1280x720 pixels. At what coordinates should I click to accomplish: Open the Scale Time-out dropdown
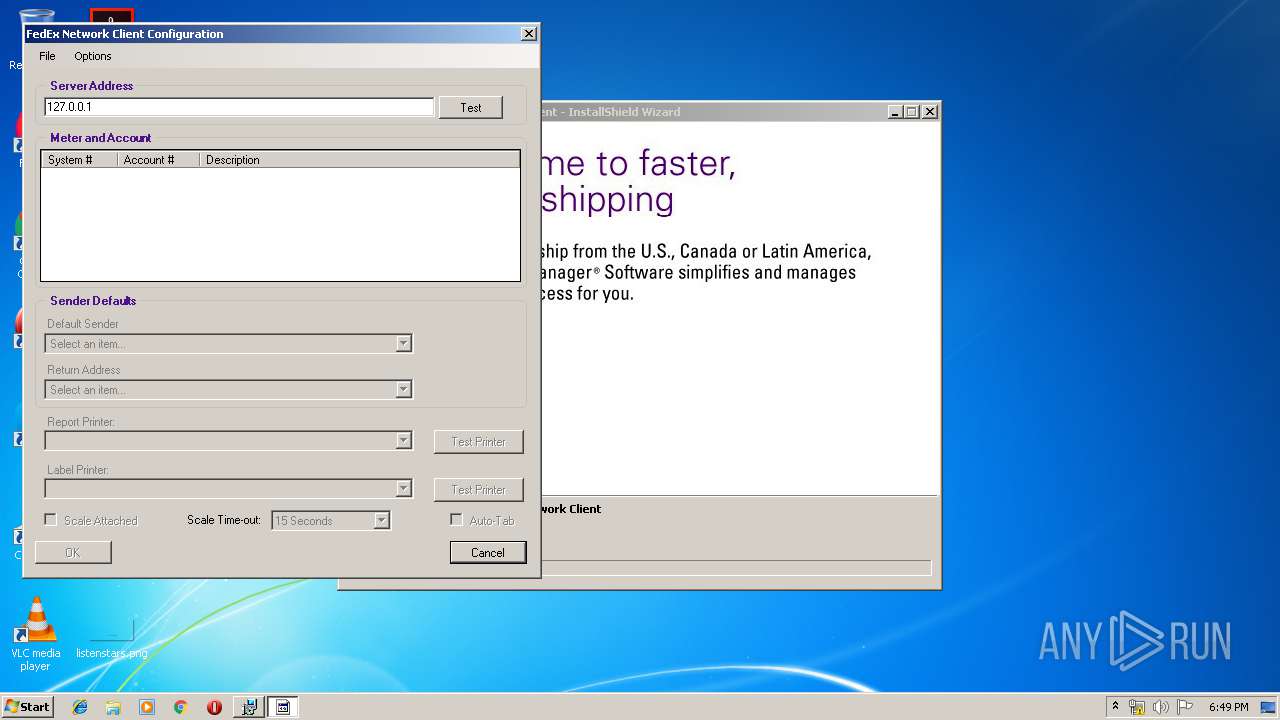pos(381,521)
